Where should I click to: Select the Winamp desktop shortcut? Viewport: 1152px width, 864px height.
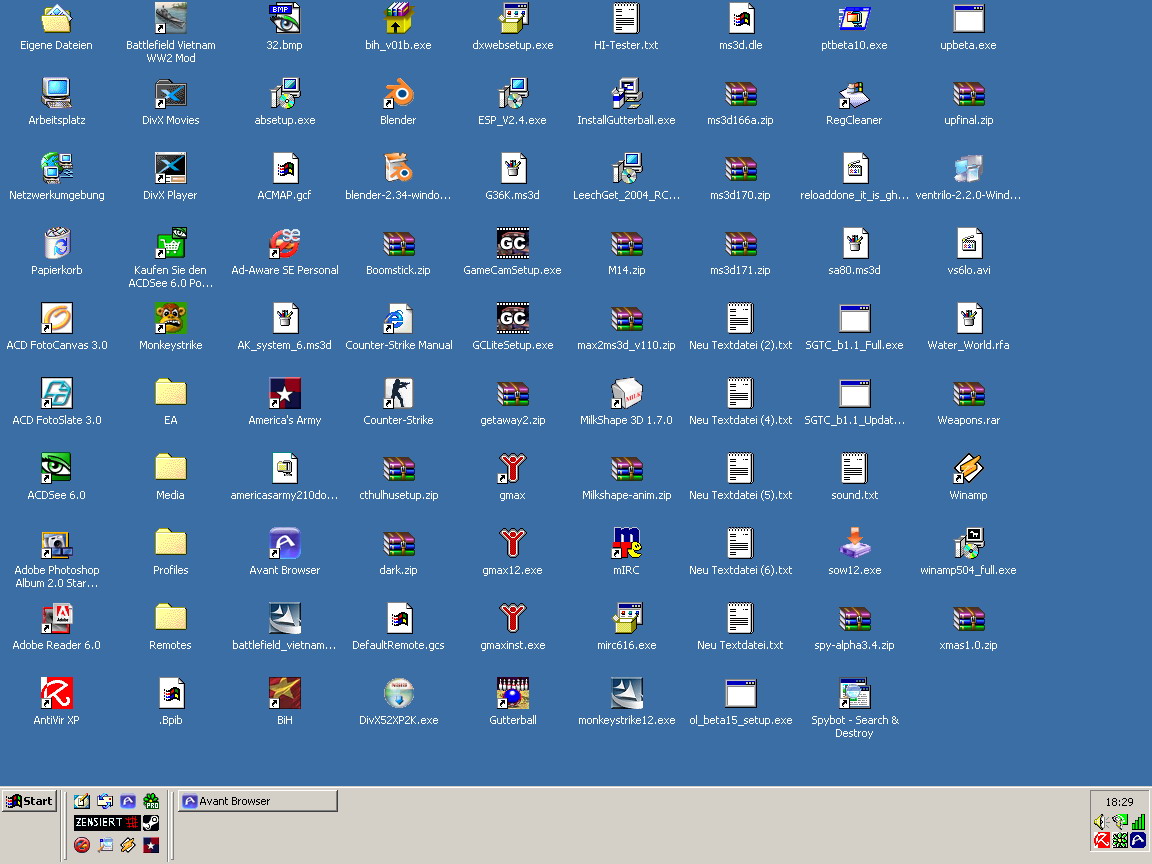click(x=968, y=470)
